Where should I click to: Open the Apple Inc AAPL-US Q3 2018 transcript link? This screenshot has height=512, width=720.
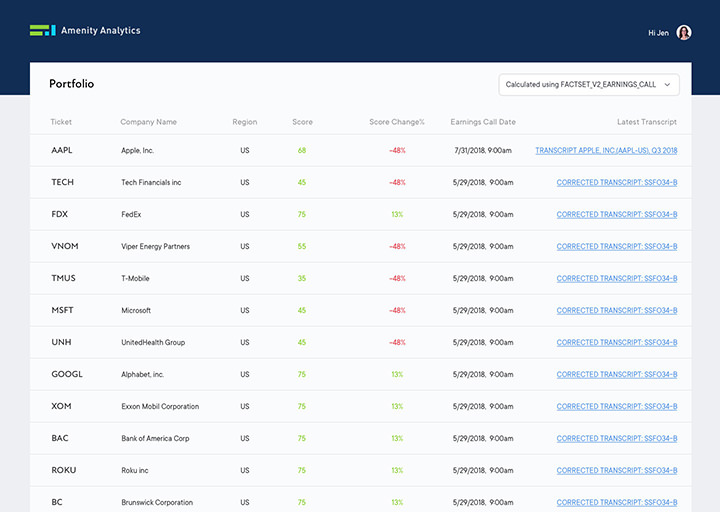click(606, 151)
